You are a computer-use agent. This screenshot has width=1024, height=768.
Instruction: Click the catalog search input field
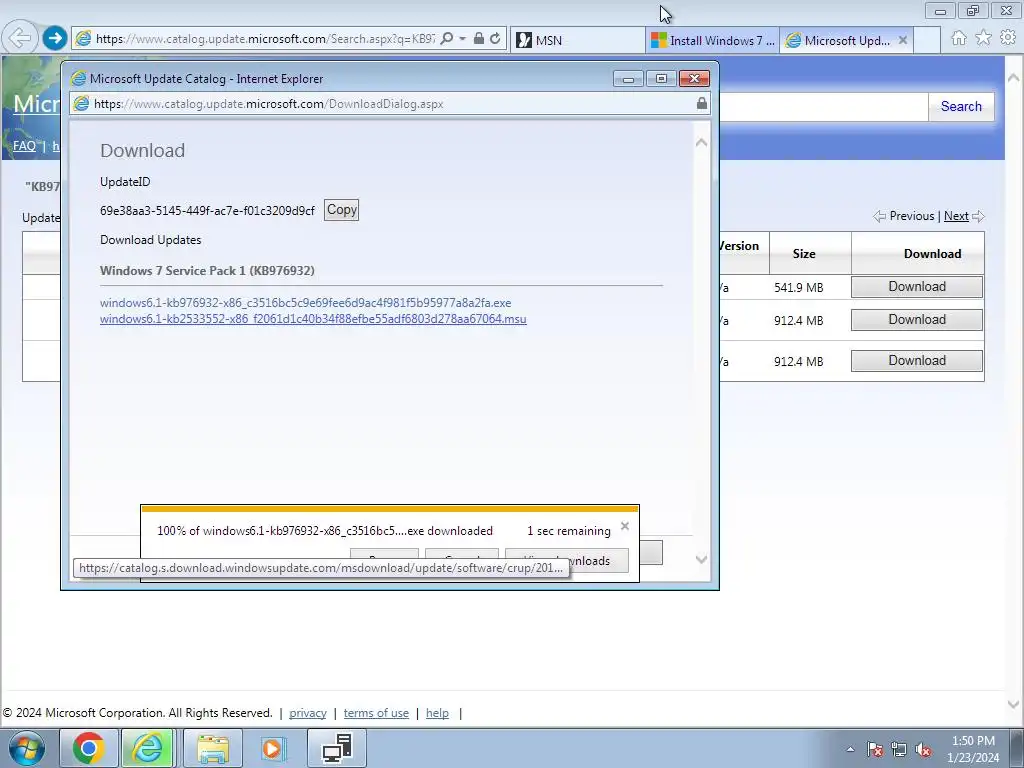(824, 106)
